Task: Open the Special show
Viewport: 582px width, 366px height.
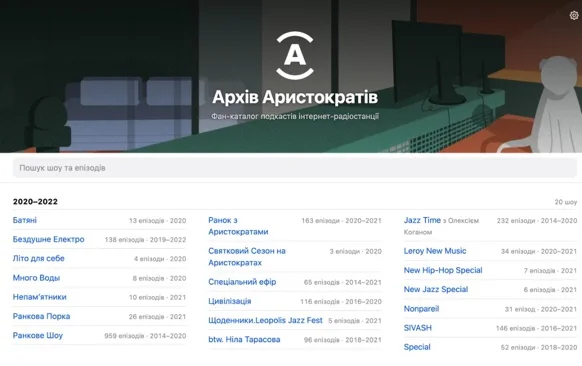Action: [x=417, y=347]
